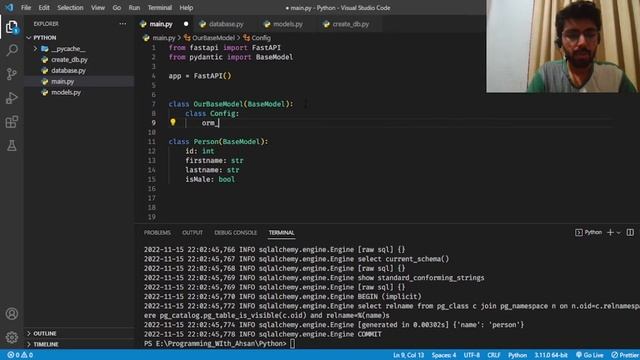Click OurBaseModel in the breadcrumb
This screenshot has height=360, width=640.
(213, 38)
